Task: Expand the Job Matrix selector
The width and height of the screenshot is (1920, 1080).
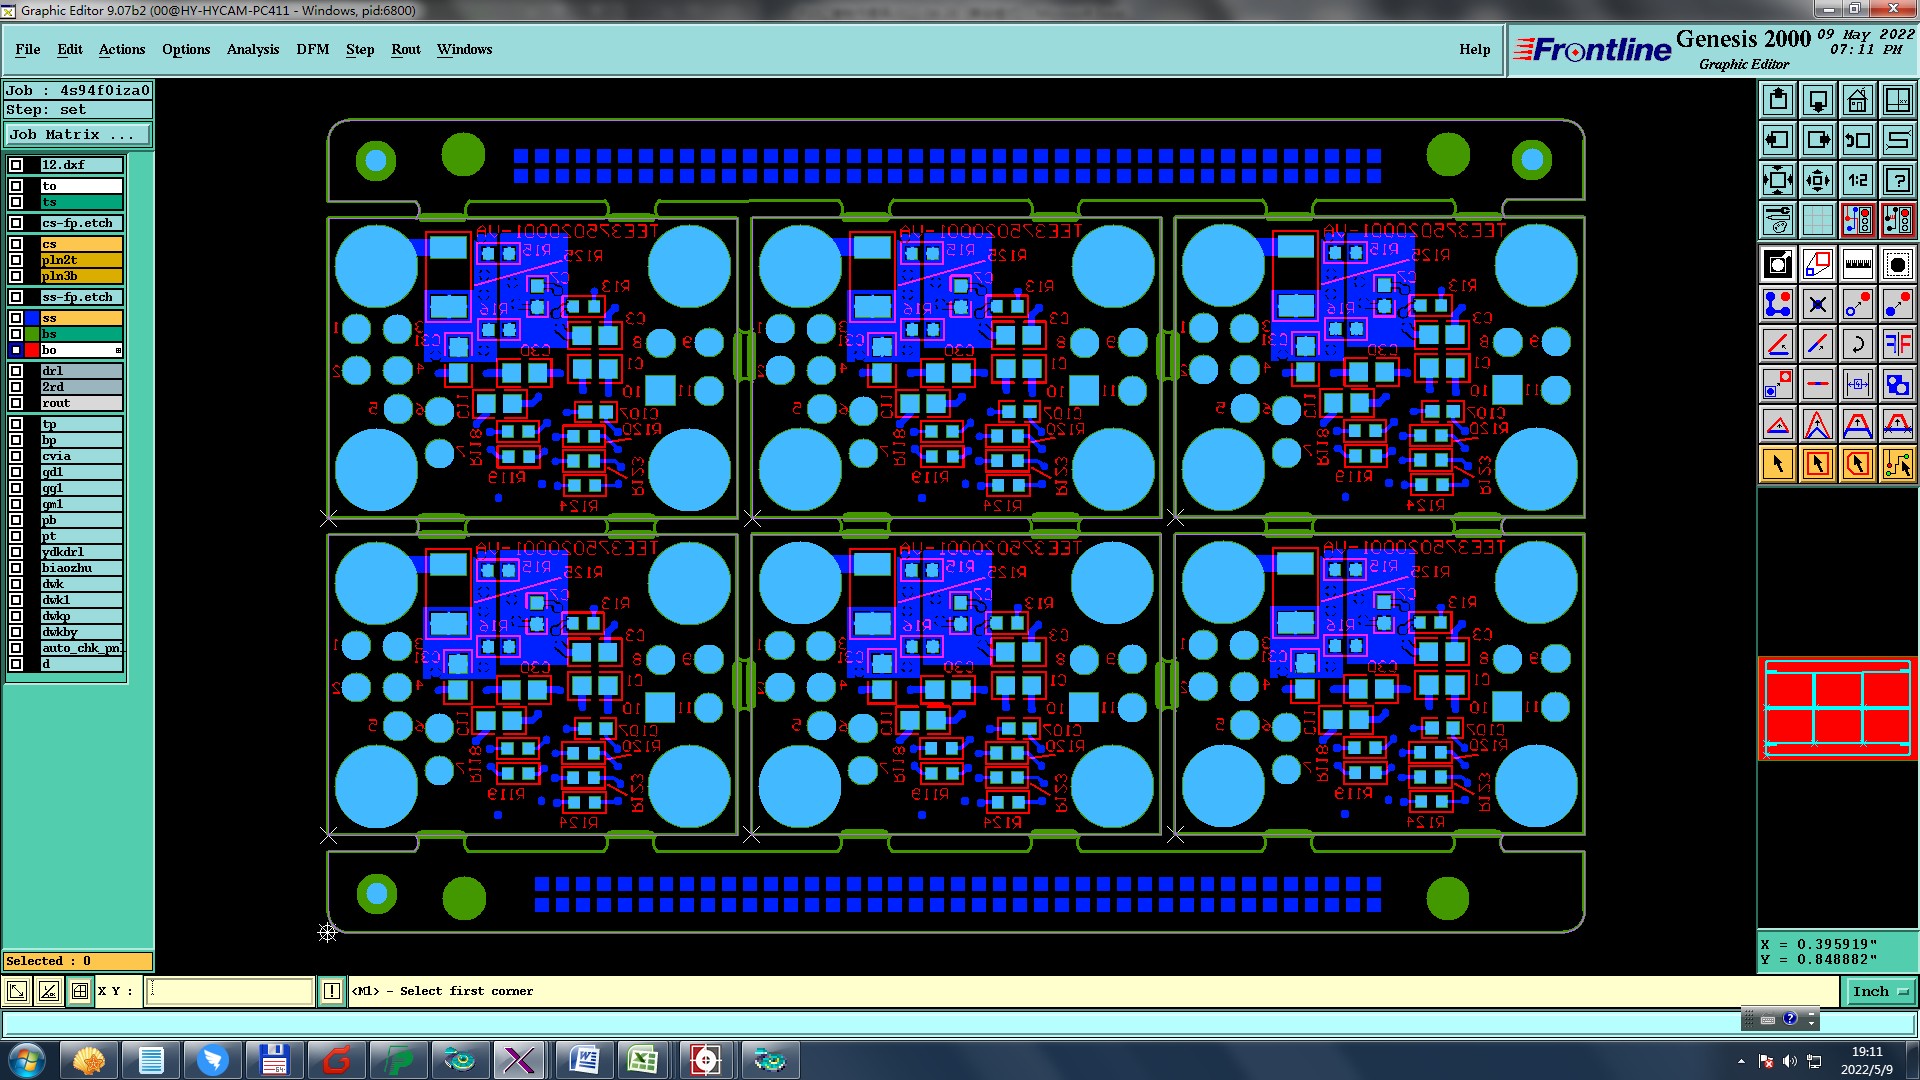Action: pos(78,134)
